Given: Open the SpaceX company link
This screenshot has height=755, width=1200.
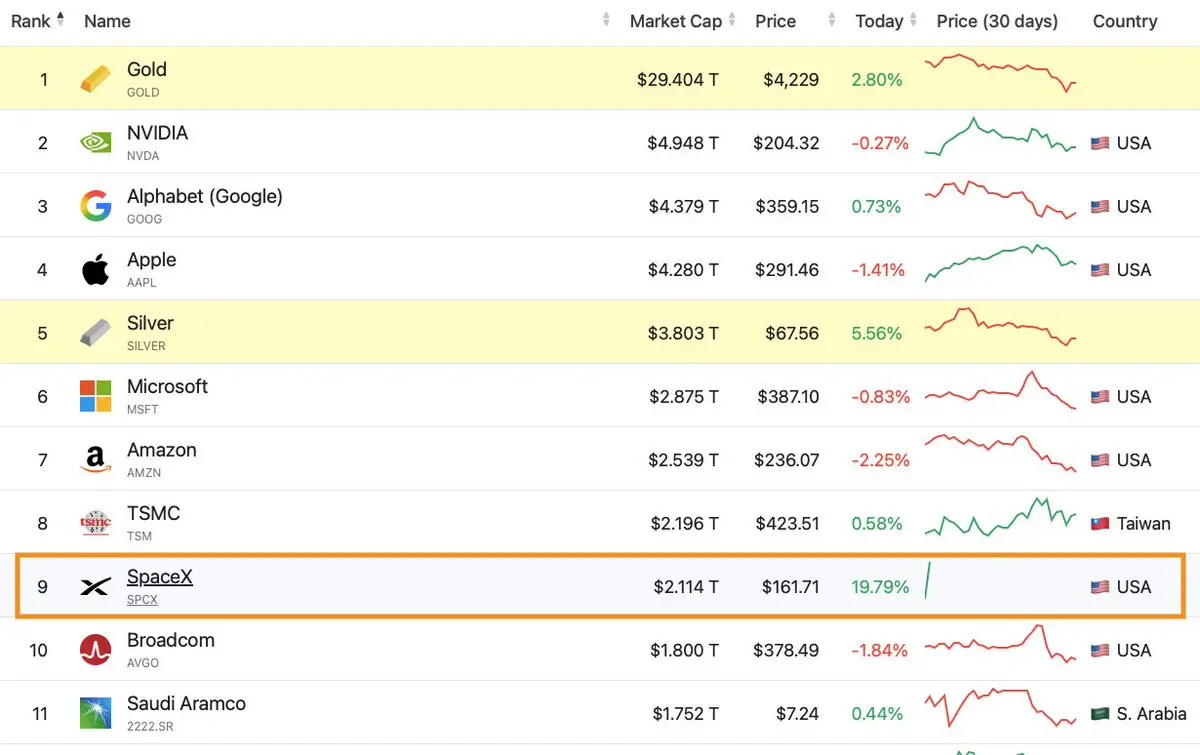Looking at the screenshot, I should [160, 577].
